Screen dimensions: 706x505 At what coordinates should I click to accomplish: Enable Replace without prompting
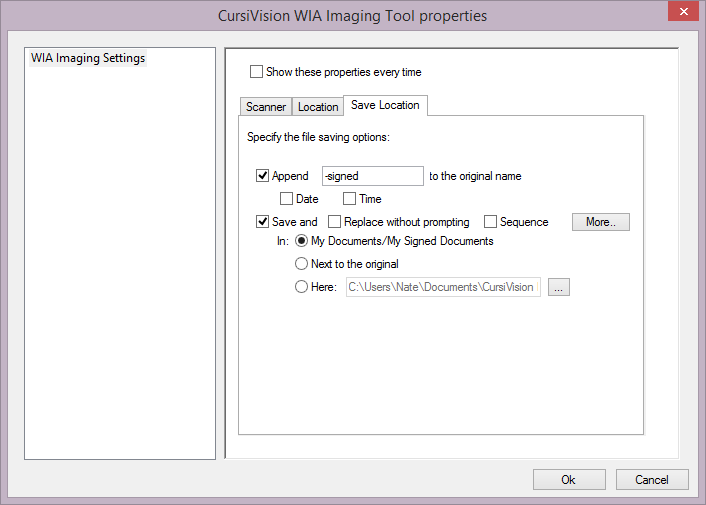tap(335, 222)
